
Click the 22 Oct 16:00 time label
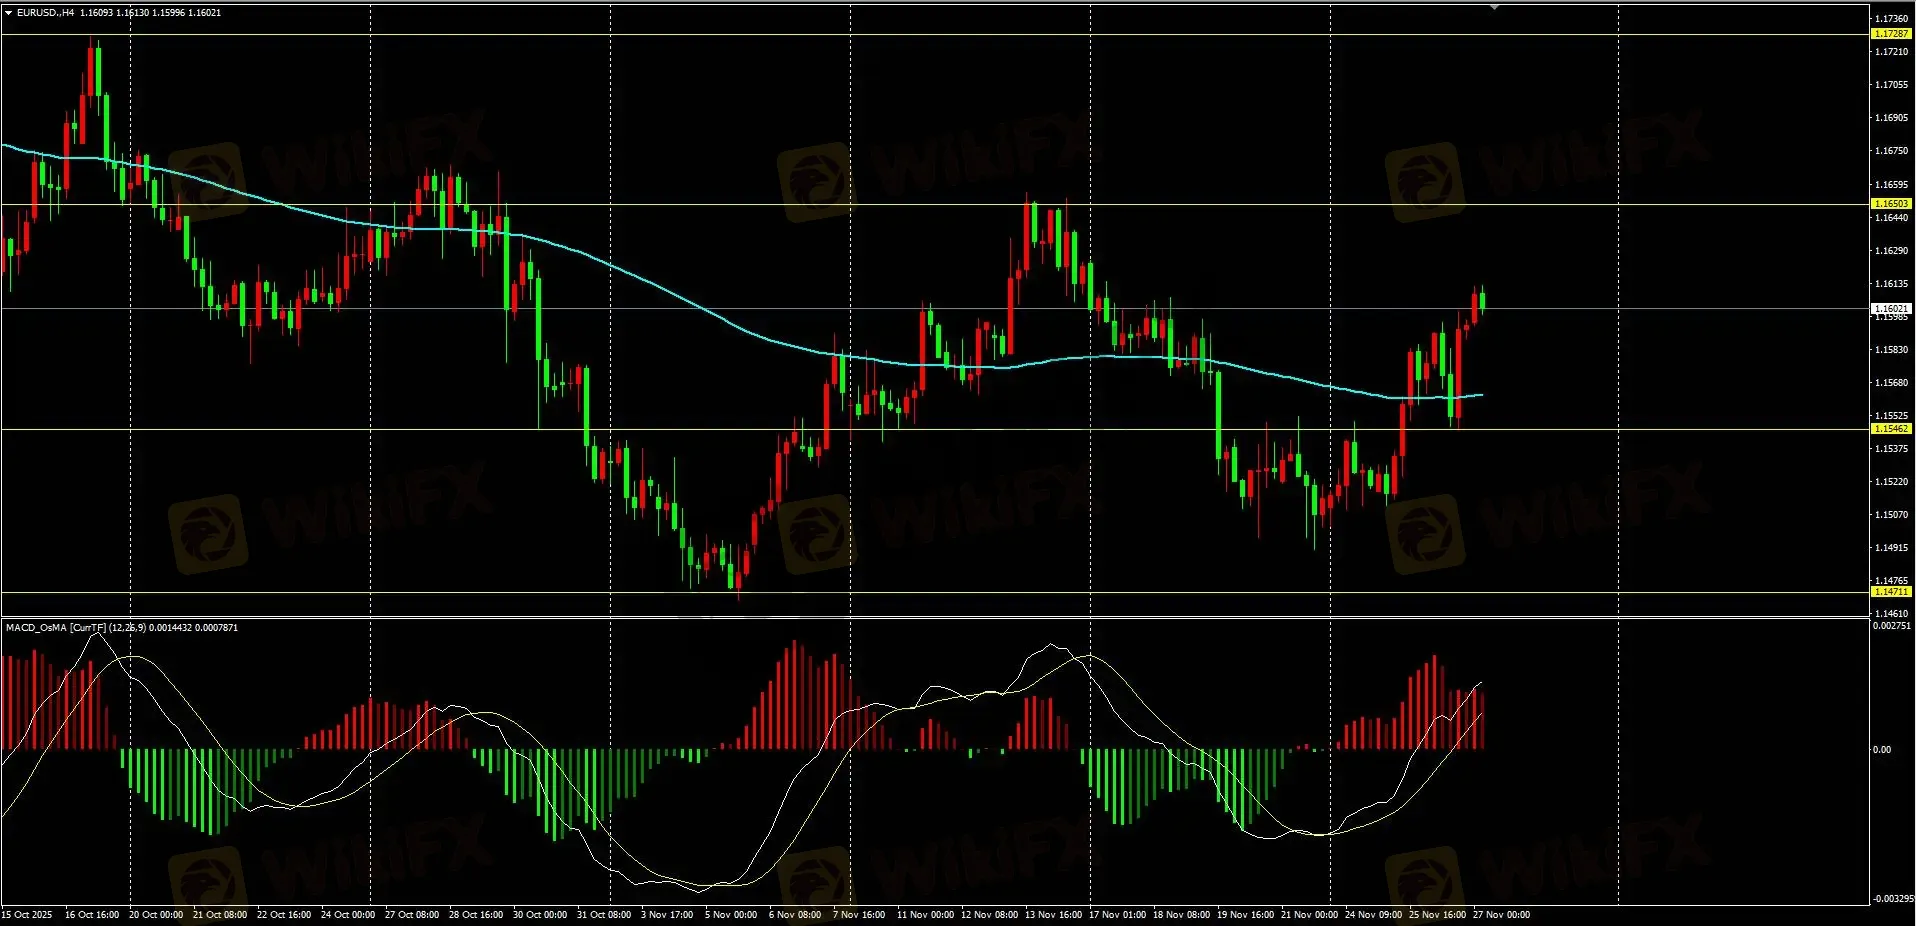point(284,915)
